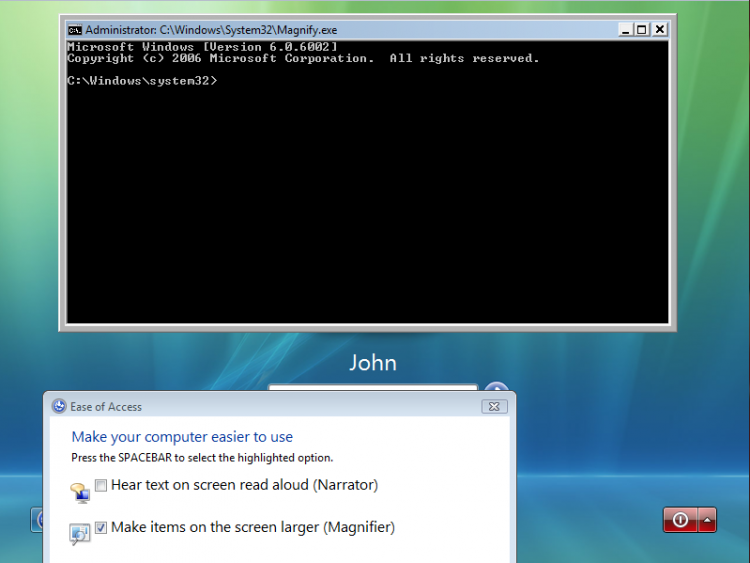The image size is (750, 563).
Task: Close the Administrator command prompt window
Action: pos(660,30)
